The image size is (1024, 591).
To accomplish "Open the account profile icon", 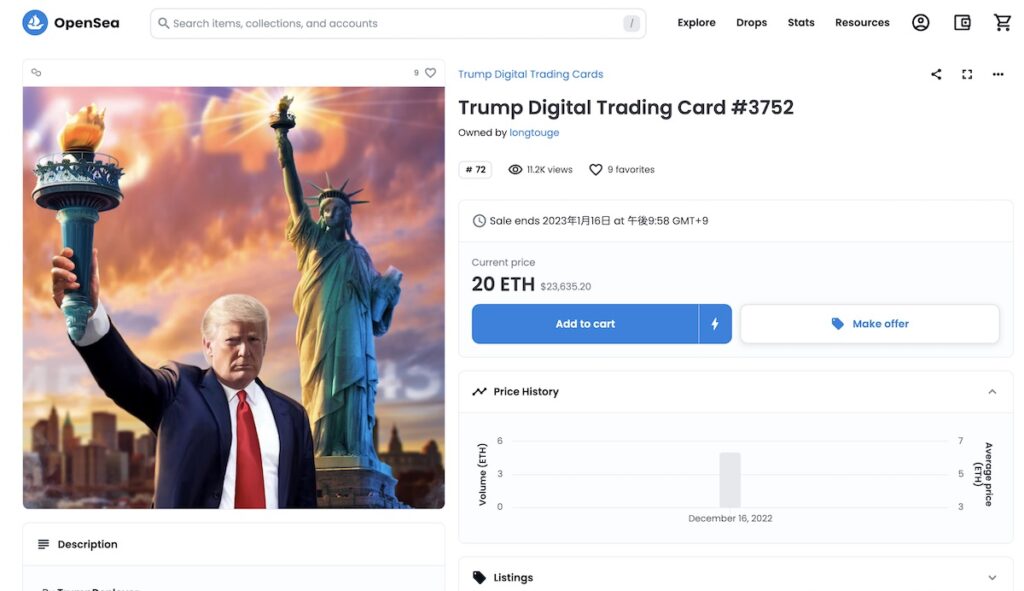I will [x=920, y=23].
